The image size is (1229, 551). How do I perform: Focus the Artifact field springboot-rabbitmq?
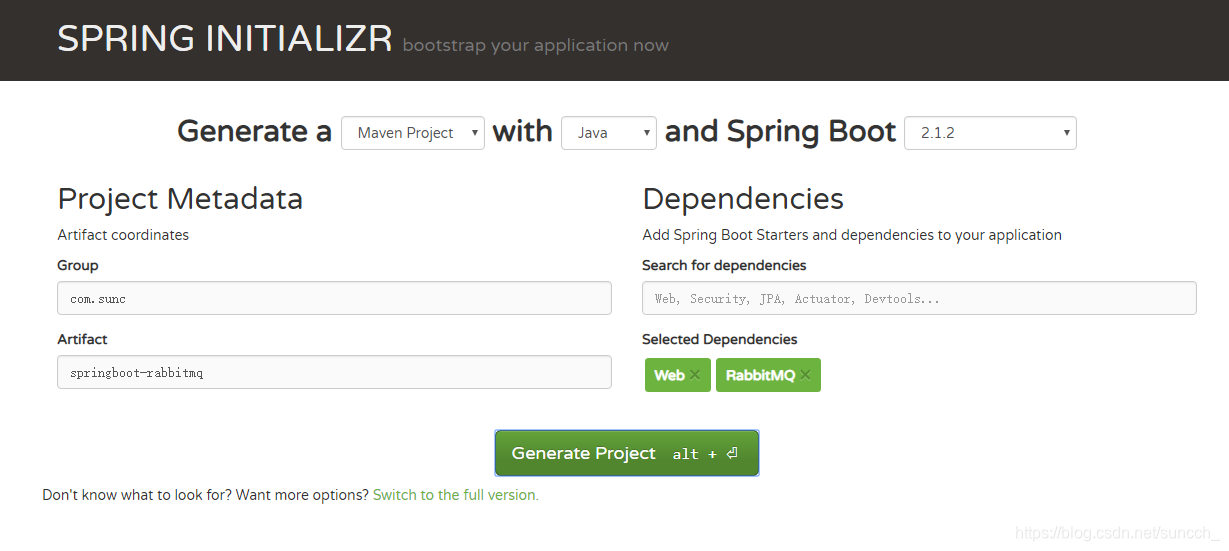coord(334,372)
